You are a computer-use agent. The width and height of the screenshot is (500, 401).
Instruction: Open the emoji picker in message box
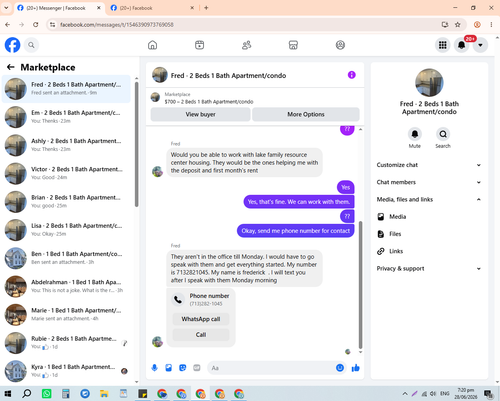[x=340, y=368]
